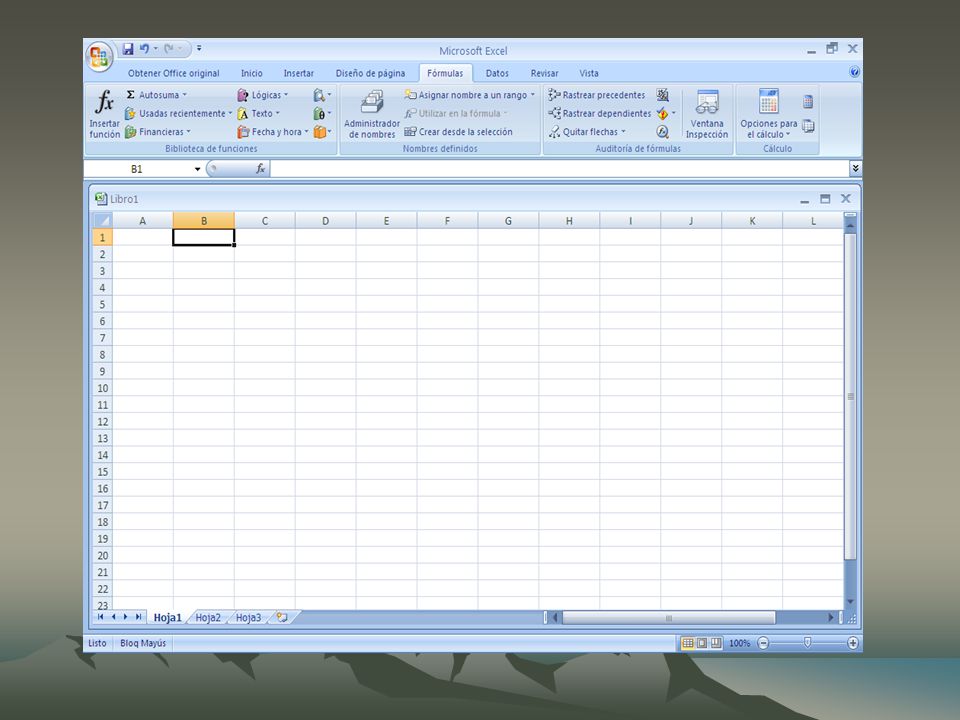Go to the first sheet arrow
The height and width of the screenshot is (720, 960).
100,617
